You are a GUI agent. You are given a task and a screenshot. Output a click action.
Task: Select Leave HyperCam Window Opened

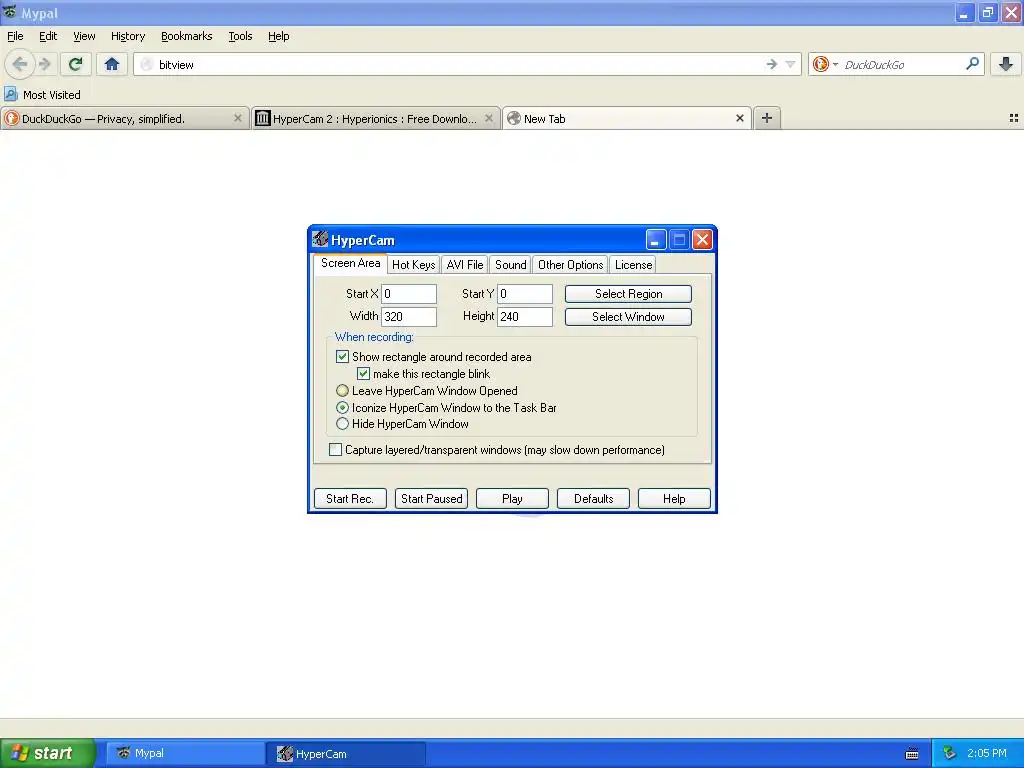342,391
